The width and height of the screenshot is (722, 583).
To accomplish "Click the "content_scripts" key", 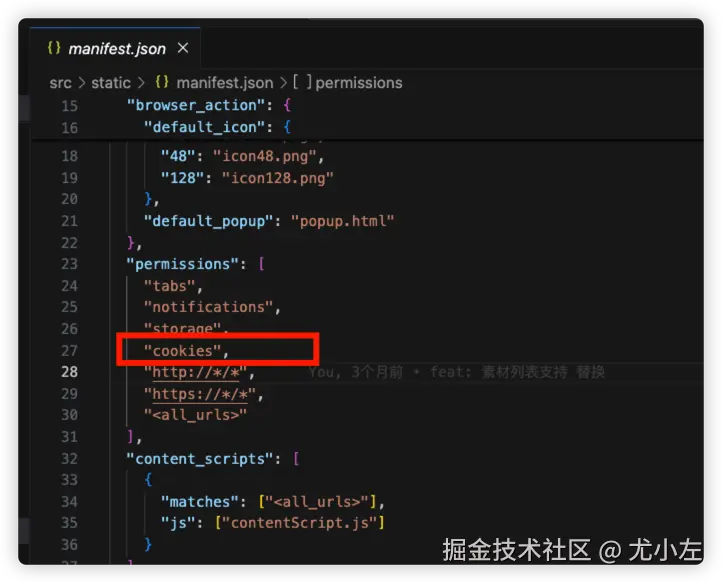I will pyautogui.click(x=200, y=459).
